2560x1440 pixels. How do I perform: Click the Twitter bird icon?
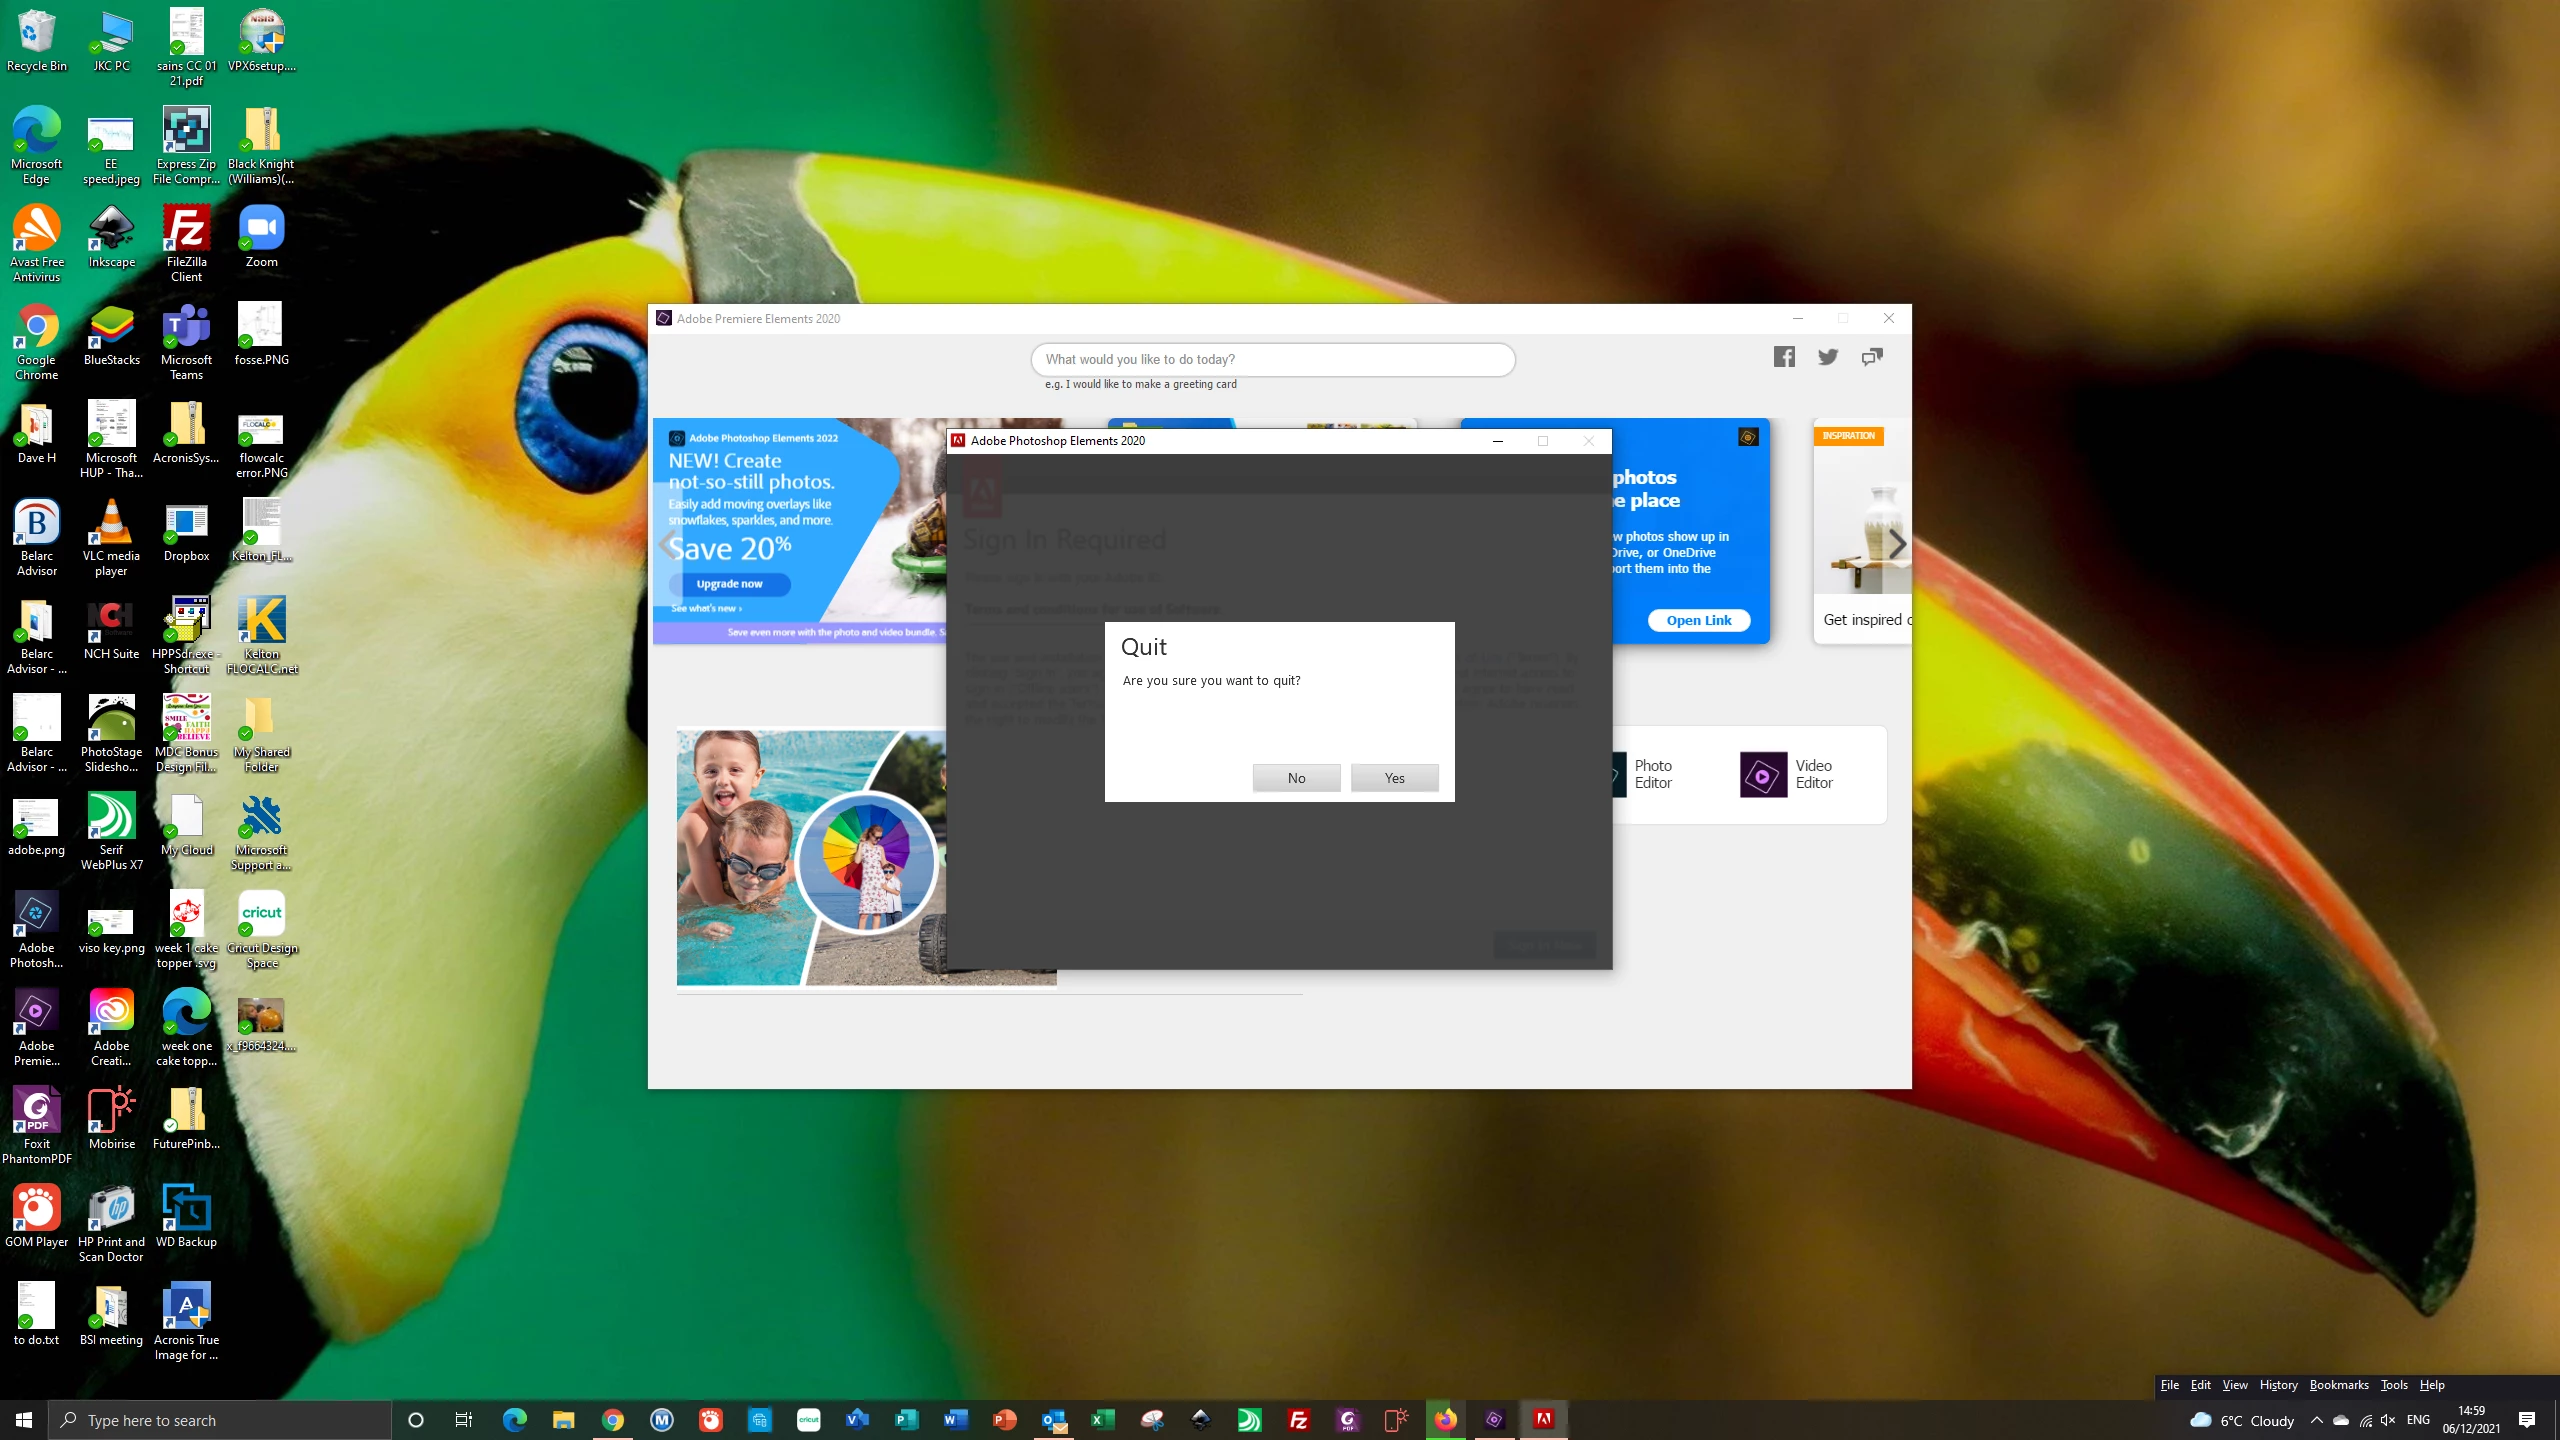[1828, 357]
